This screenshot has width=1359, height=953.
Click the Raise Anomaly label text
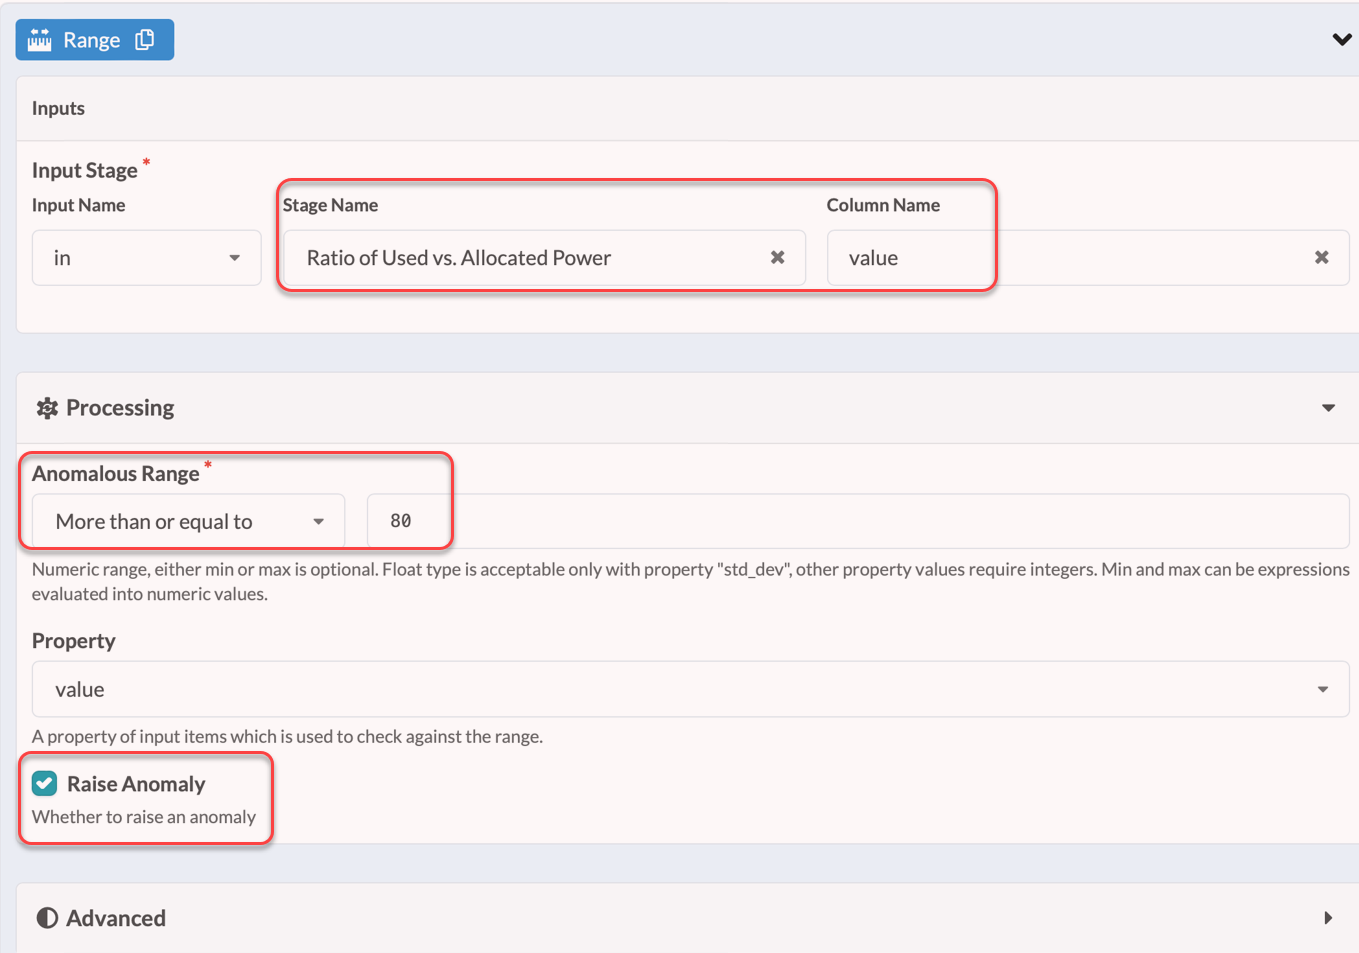pos(136,784)
